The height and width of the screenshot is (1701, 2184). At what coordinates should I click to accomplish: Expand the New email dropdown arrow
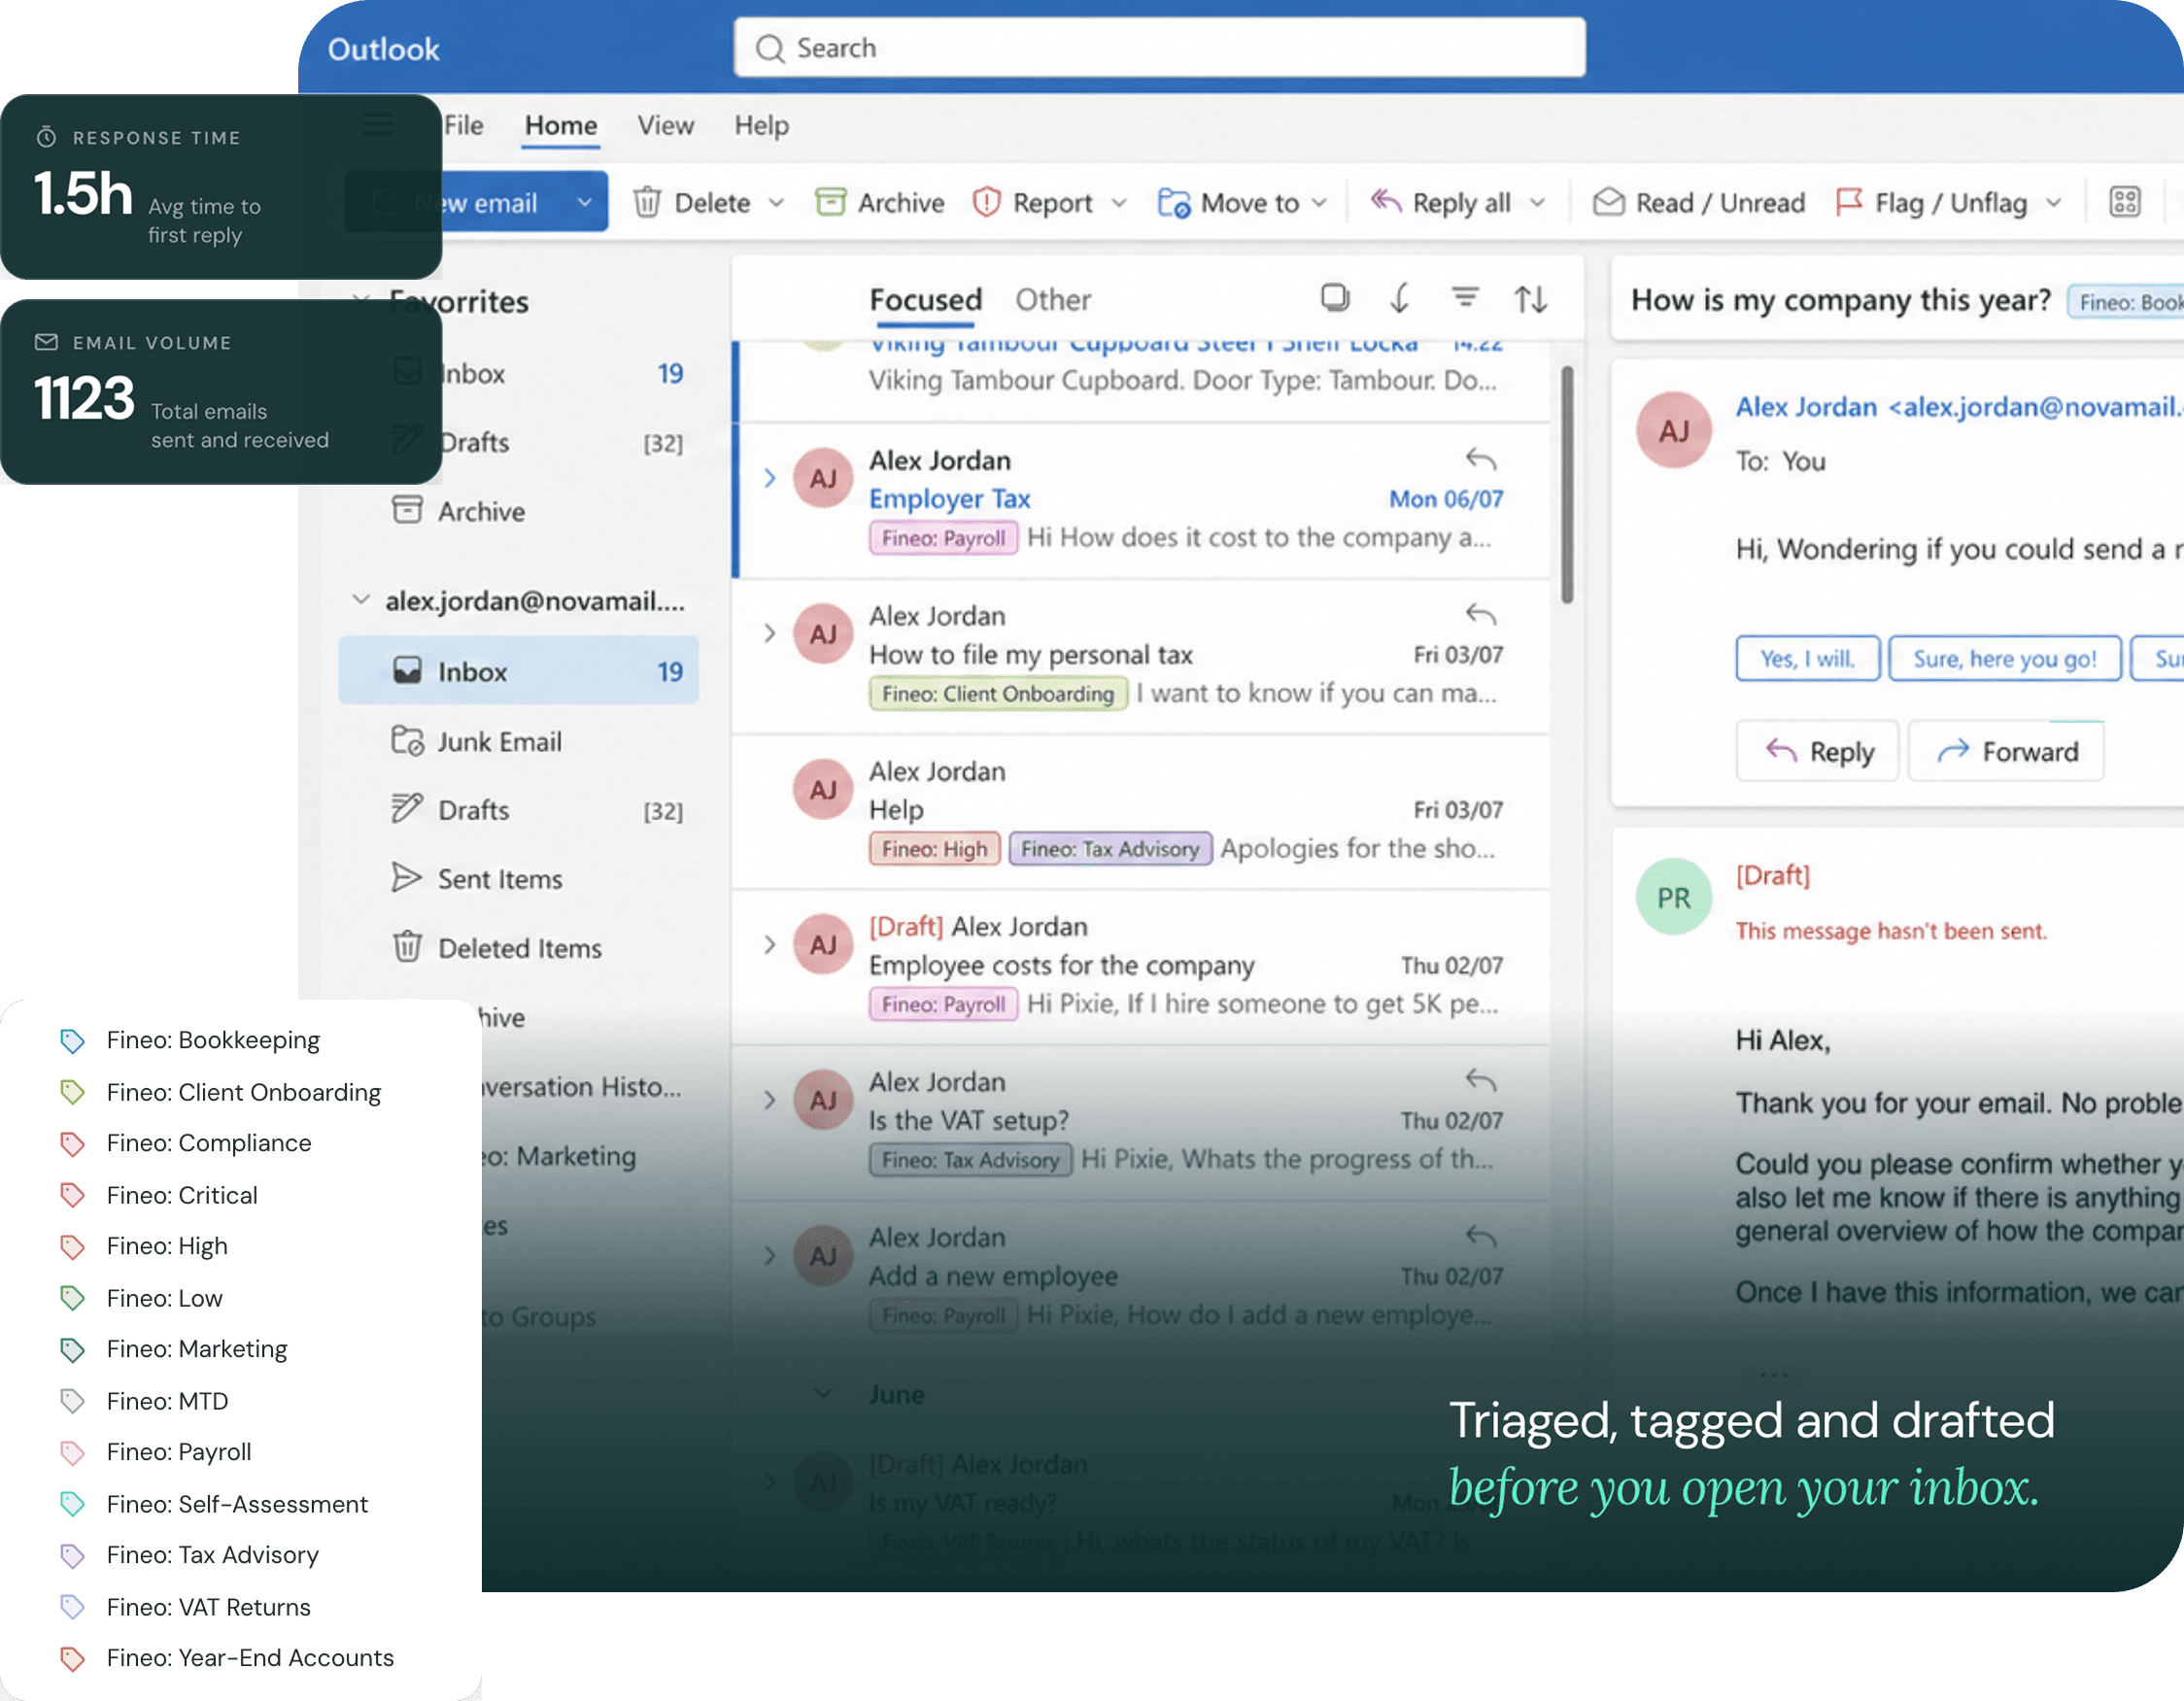(x=584, y=203)
